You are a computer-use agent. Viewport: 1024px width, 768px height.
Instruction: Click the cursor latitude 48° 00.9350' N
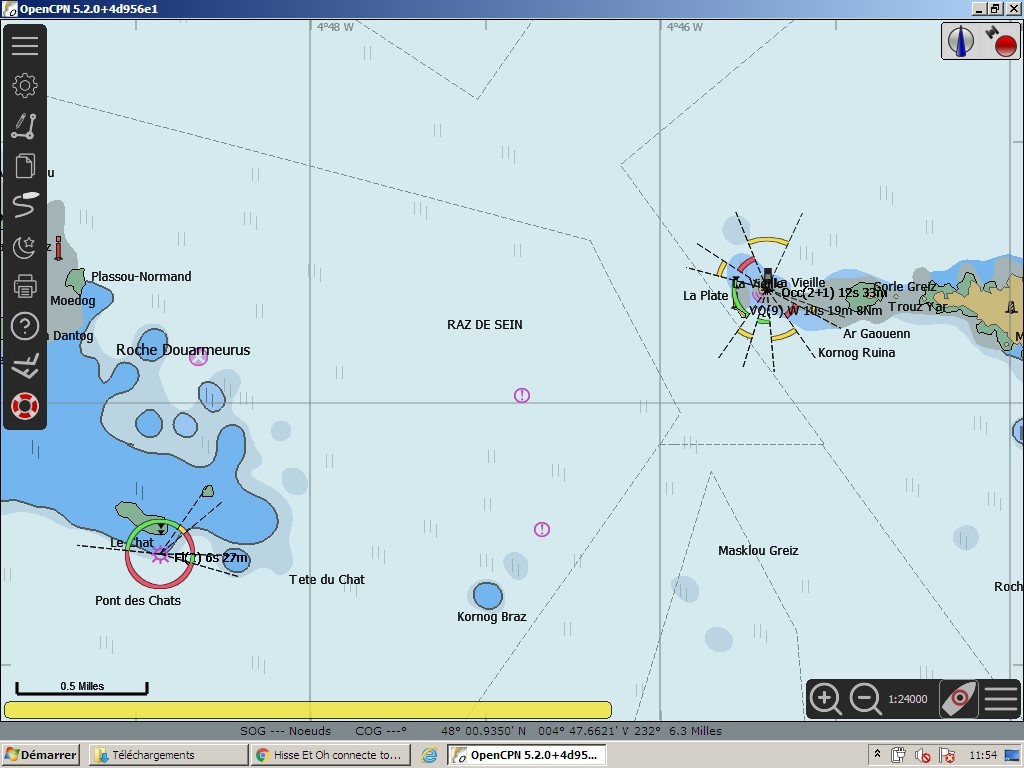click(x=483, y=731)
